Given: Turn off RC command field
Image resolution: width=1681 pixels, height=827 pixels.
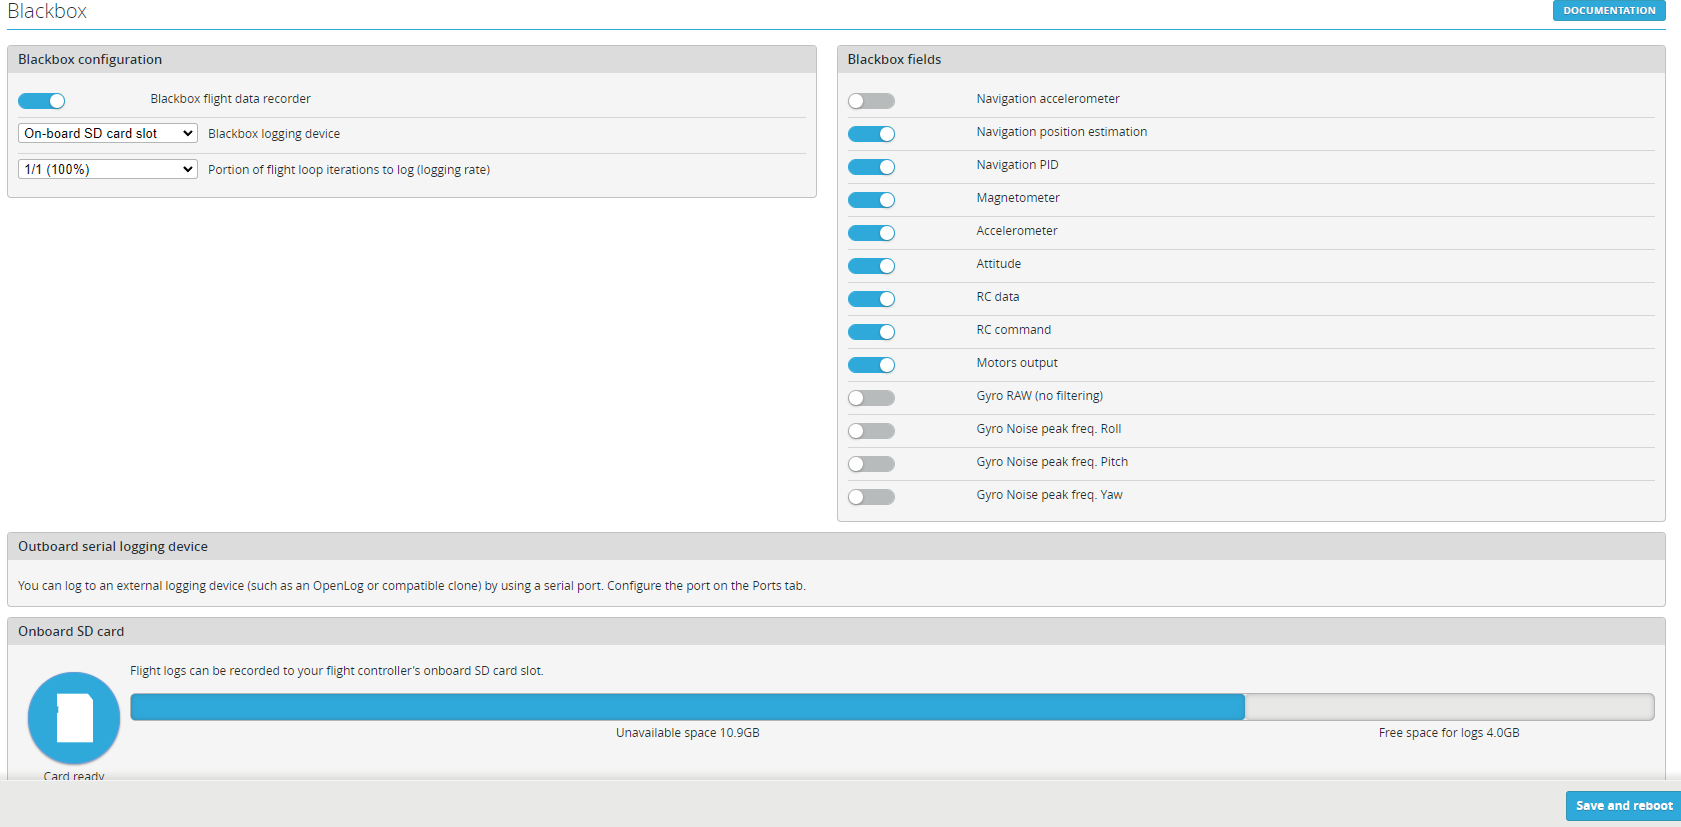Looking at the screenshot, I should (871, 332).
